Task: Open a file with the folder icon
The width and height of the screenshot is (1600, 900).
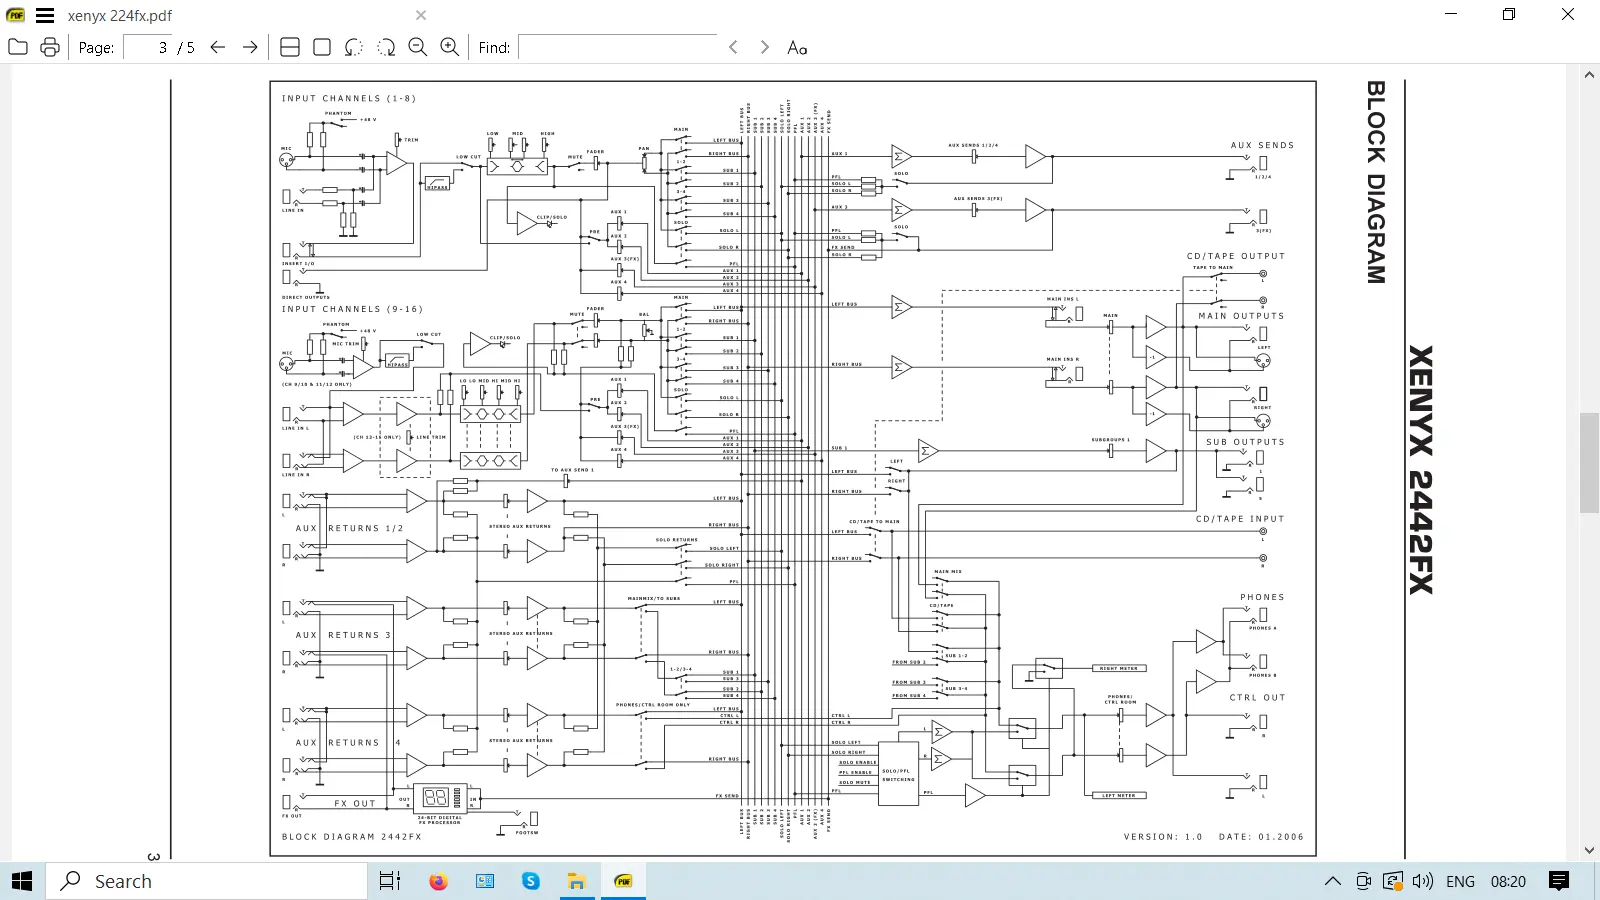Action: point(18,47)
